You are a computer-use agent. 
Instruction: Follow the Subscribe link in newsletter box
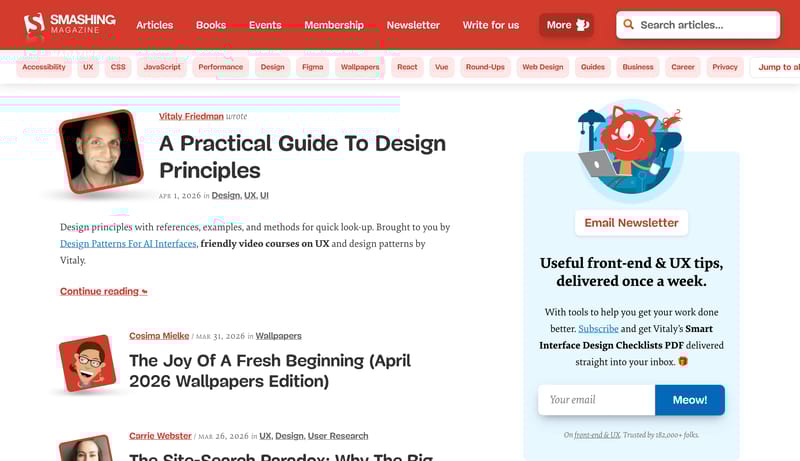598,329
